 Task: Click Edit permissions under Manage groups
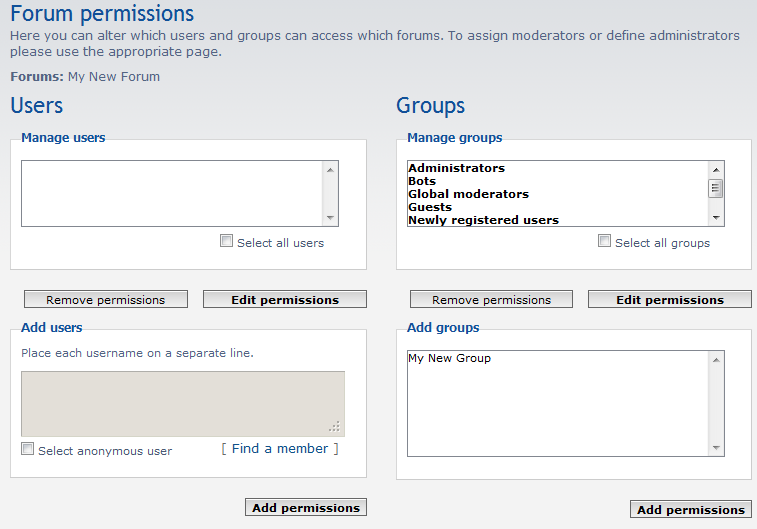click(669, 299)
